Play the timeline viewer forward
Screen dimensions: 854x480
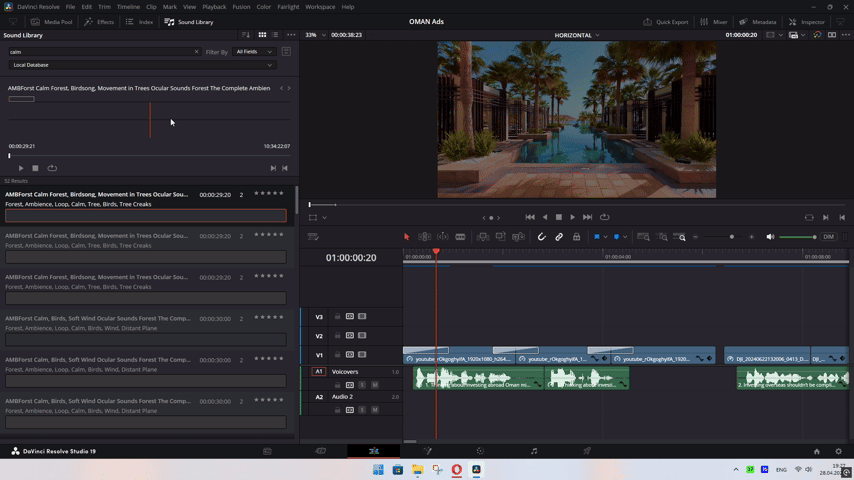pyautogui.click(x=572, y=217)
